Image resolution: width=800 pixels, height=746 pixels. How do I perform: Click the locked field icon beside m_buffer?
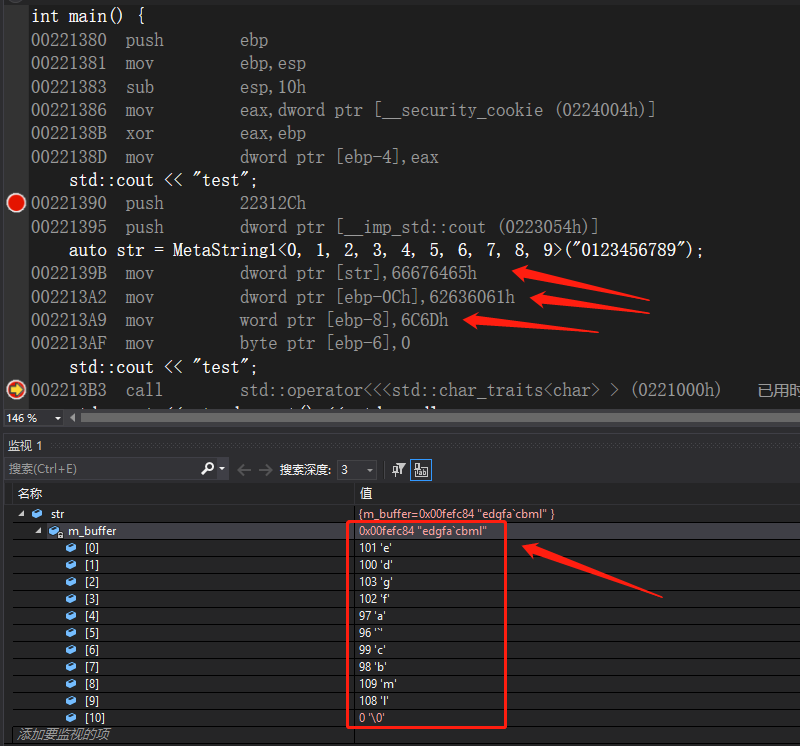click(x=57, y=530)
